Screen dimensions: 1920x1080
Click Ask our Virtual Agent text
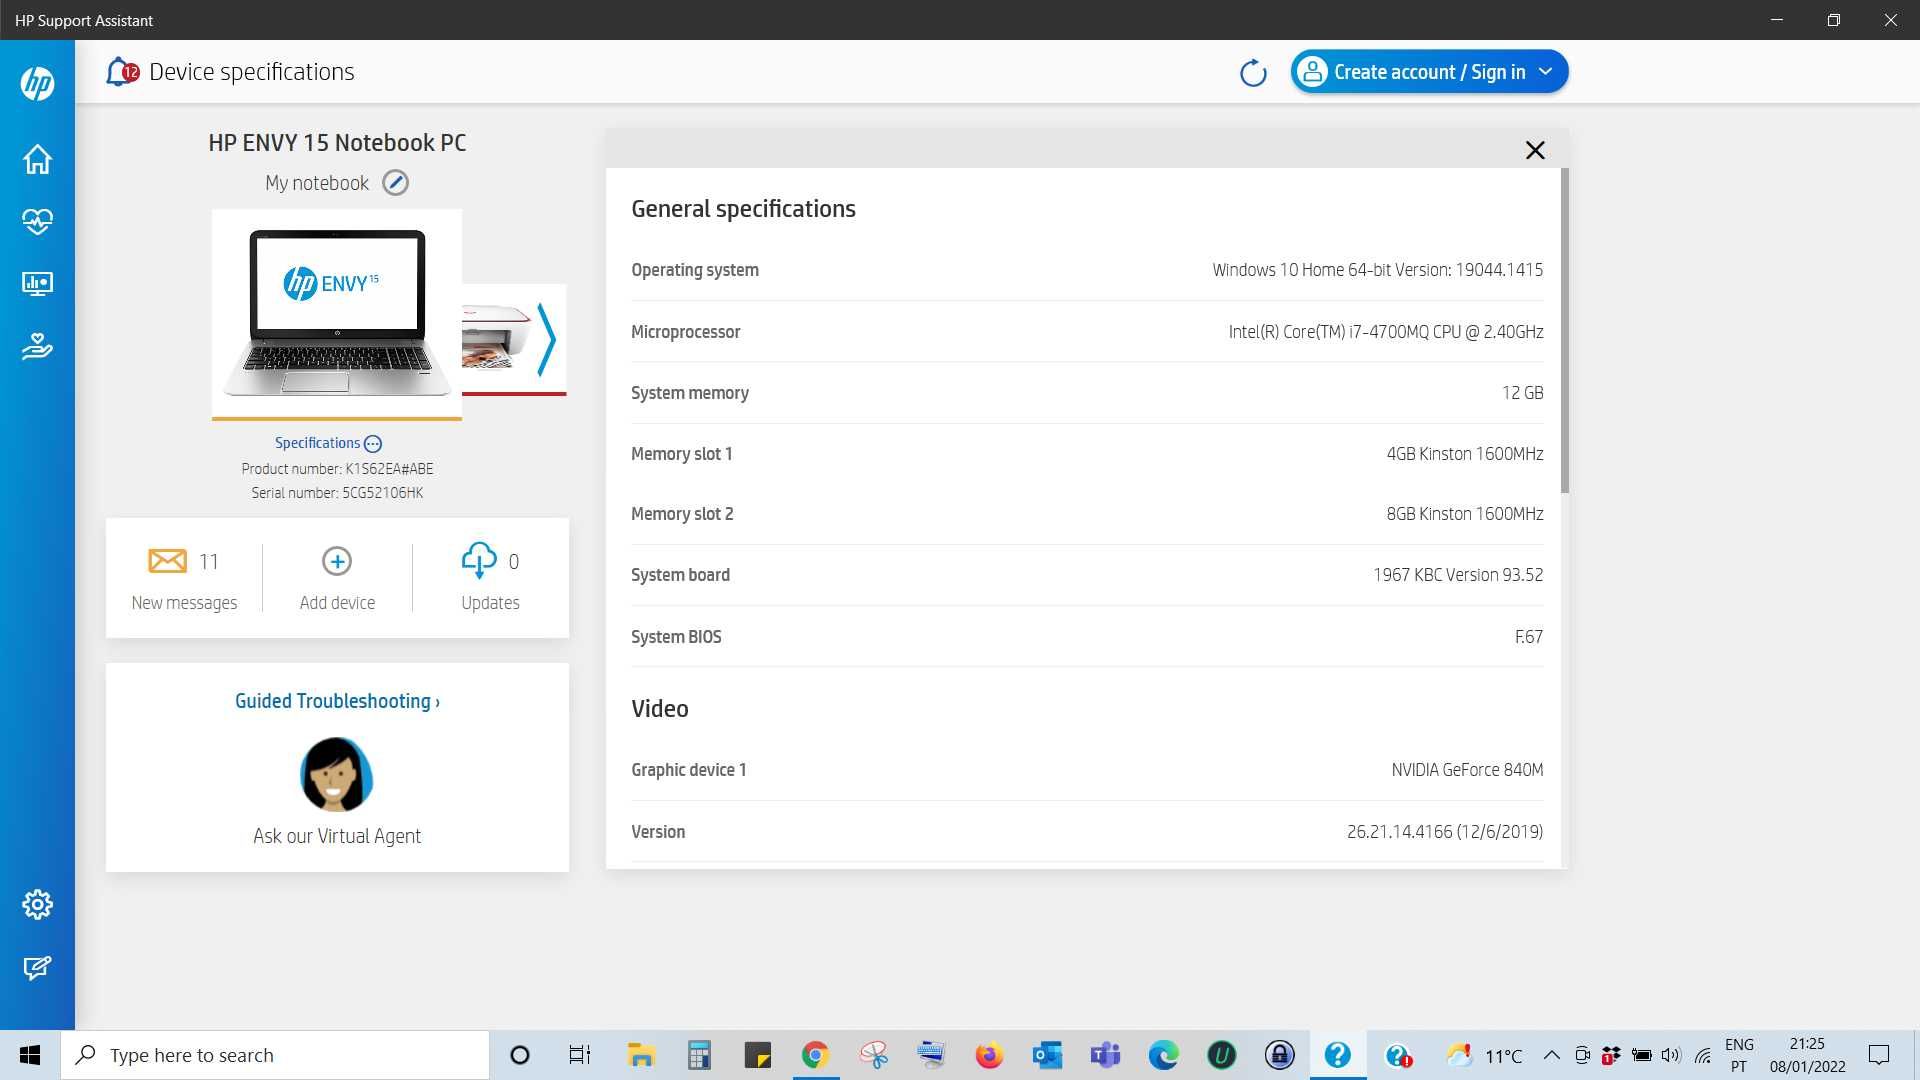tap(337, 836)
